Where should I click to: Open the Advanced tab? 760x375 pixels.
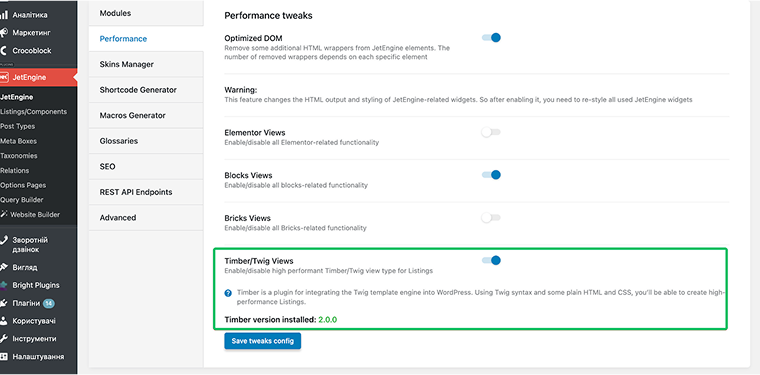(x=146, y=218)
